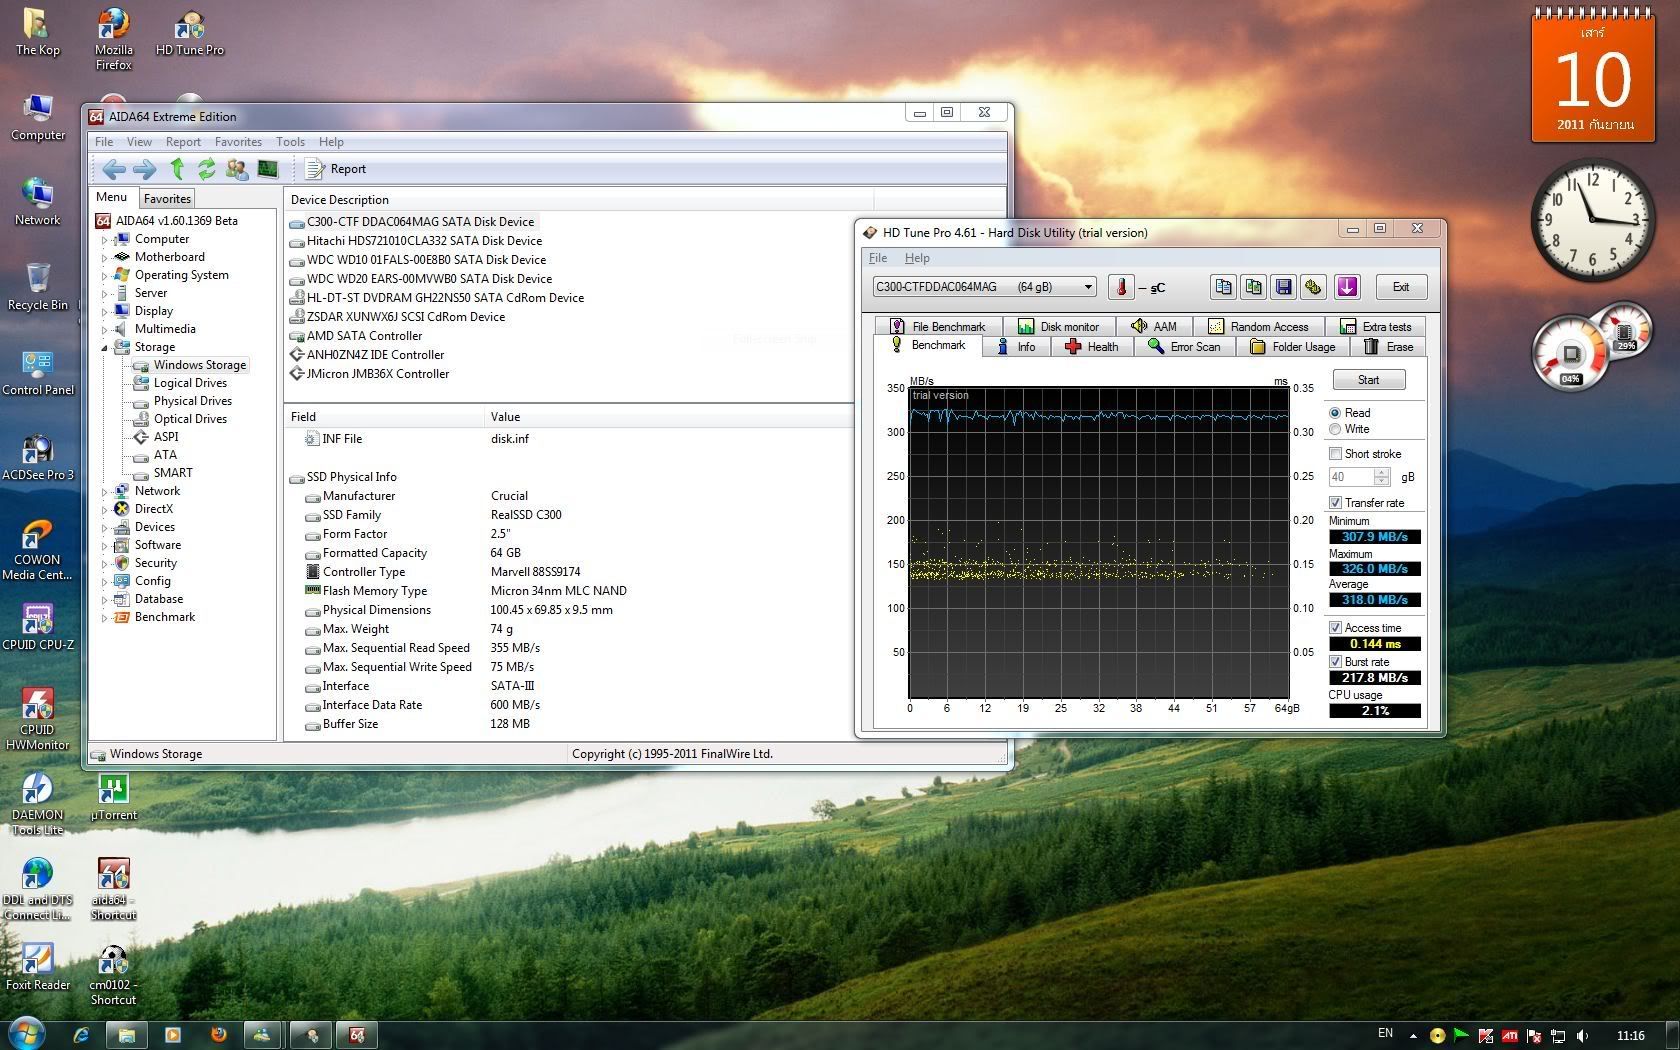The height and width of the screenshot is (1050, 1680).
Task: Click the short stroke size field
Action: 1351,477
